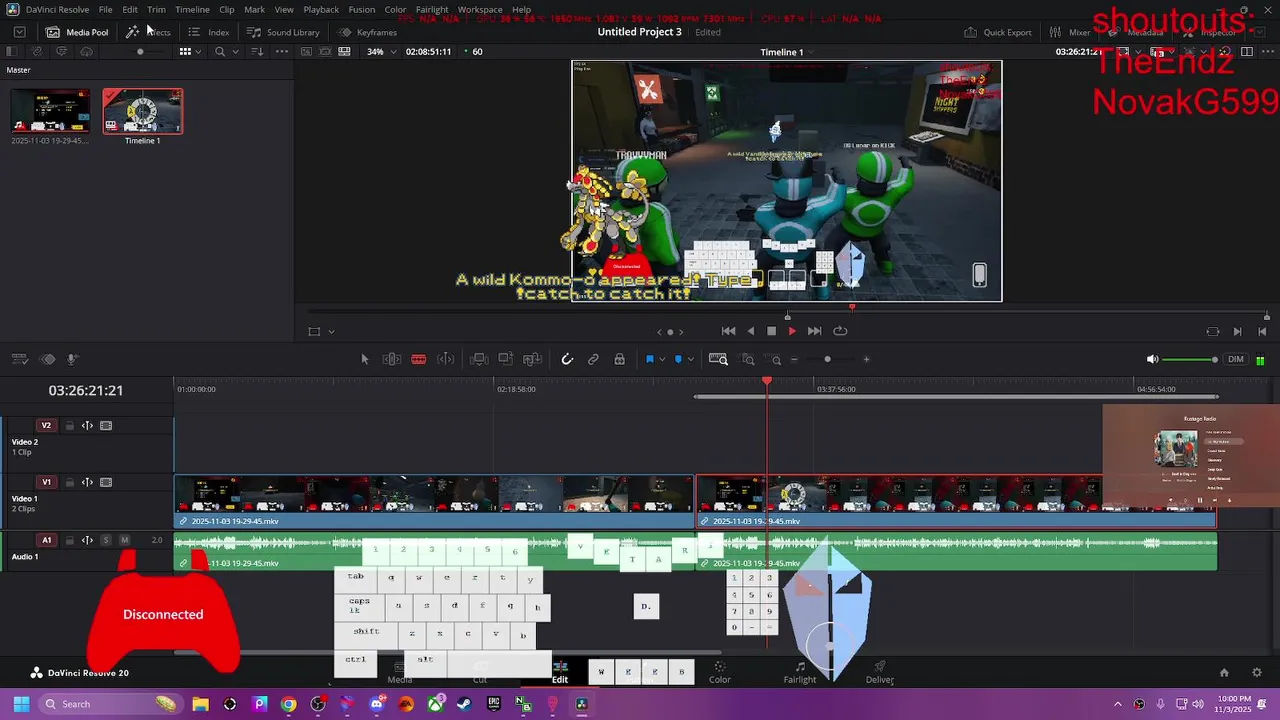Toggle timeline Snapping magnet icon
Image resolution: width=1280 pixels, height=720 pixels.
567,359
